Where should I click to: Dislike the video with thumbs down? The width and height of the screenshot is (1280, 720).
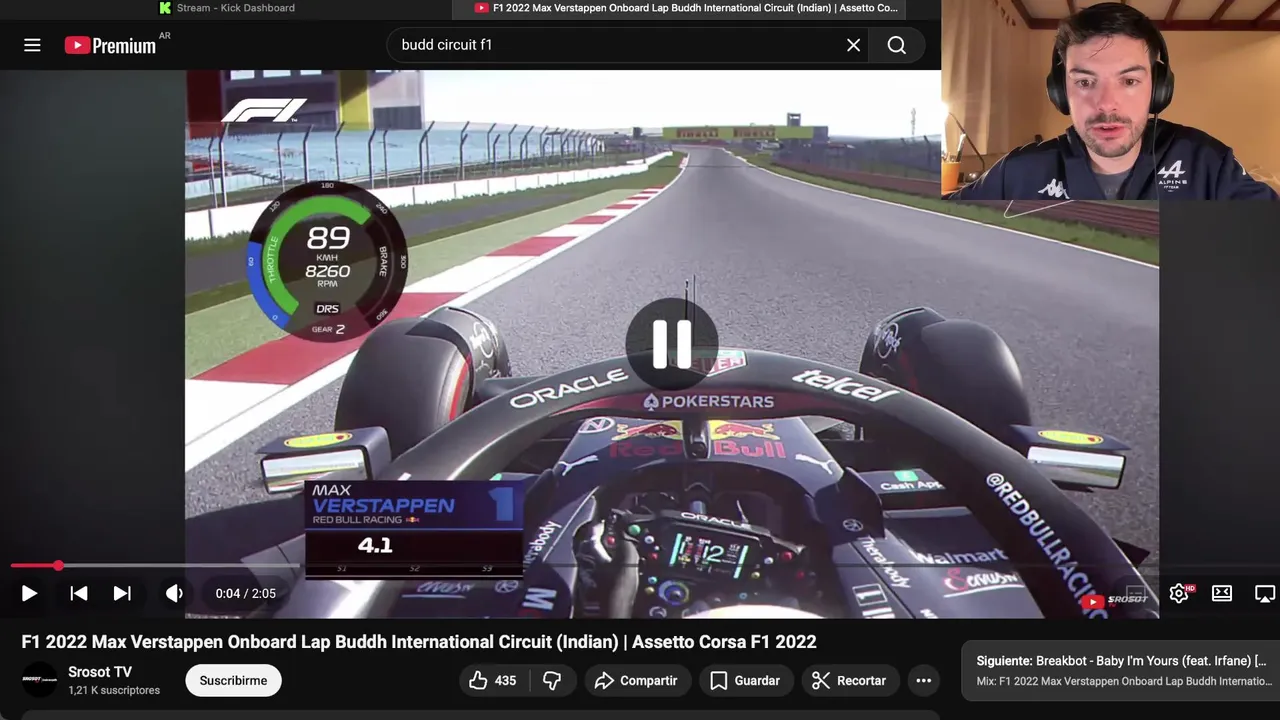coord(552,680)
